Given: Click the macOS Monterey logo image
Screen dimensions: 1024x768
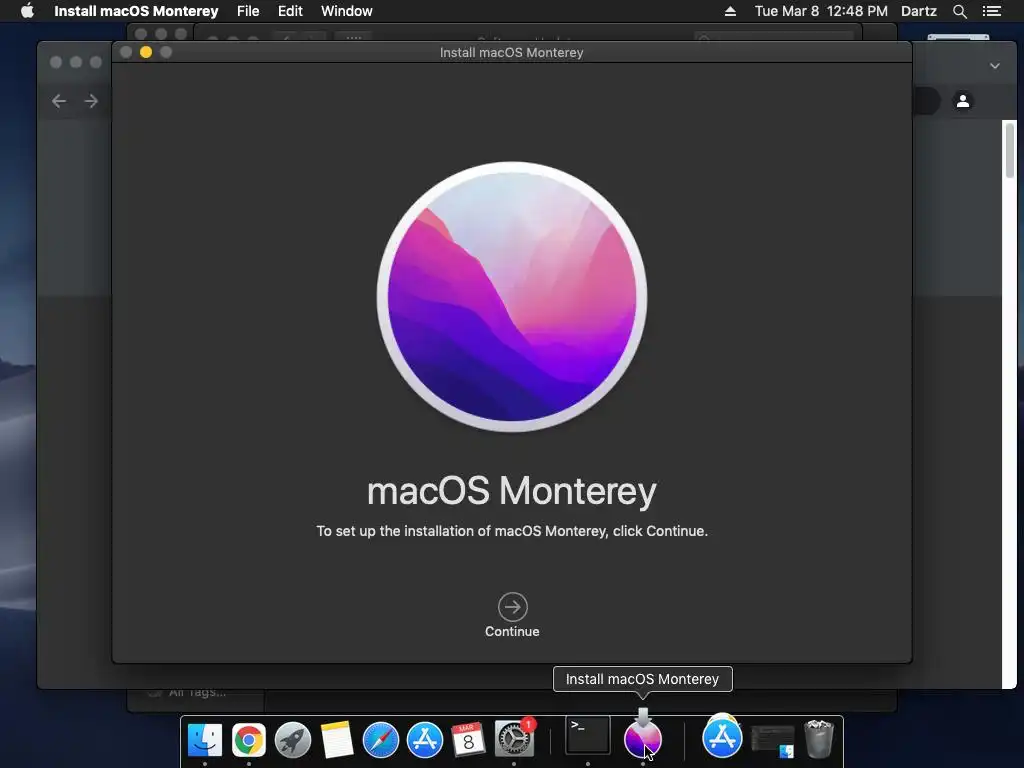Looking at the screenshot, I should (512, 297).
